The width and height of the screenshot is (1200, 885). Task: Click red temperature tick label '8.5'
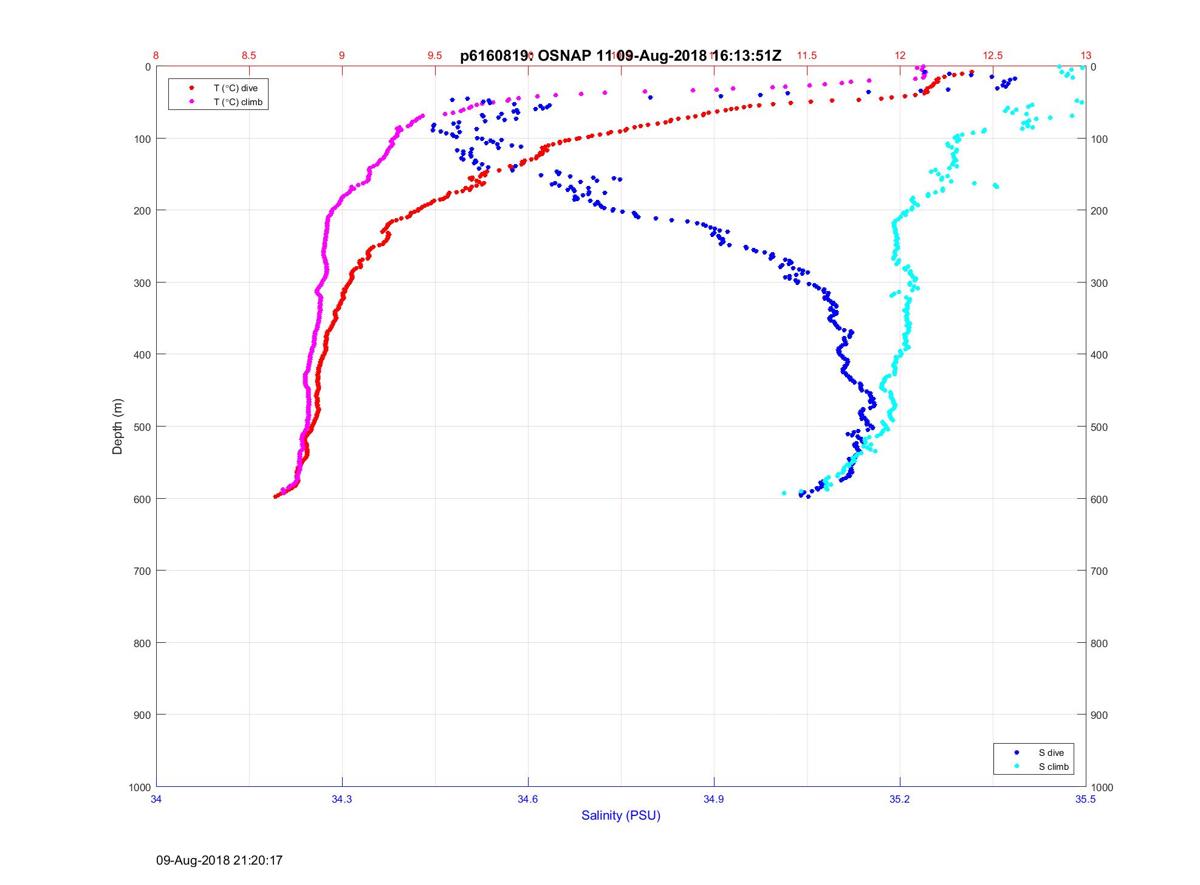pyautogui.click(x=249, y=56)
